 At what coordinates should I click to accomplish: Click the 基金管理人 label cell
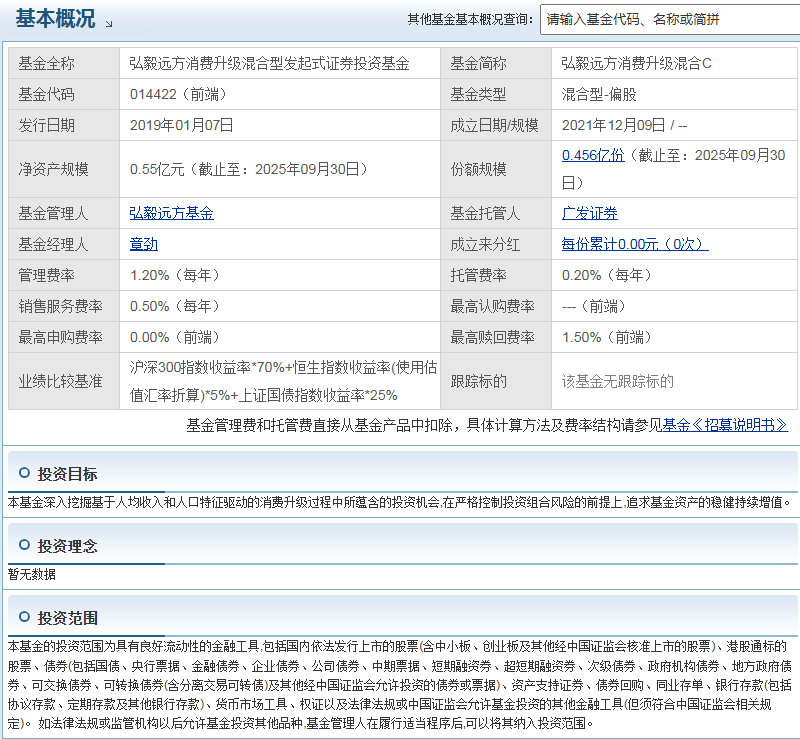click(64, 213)
